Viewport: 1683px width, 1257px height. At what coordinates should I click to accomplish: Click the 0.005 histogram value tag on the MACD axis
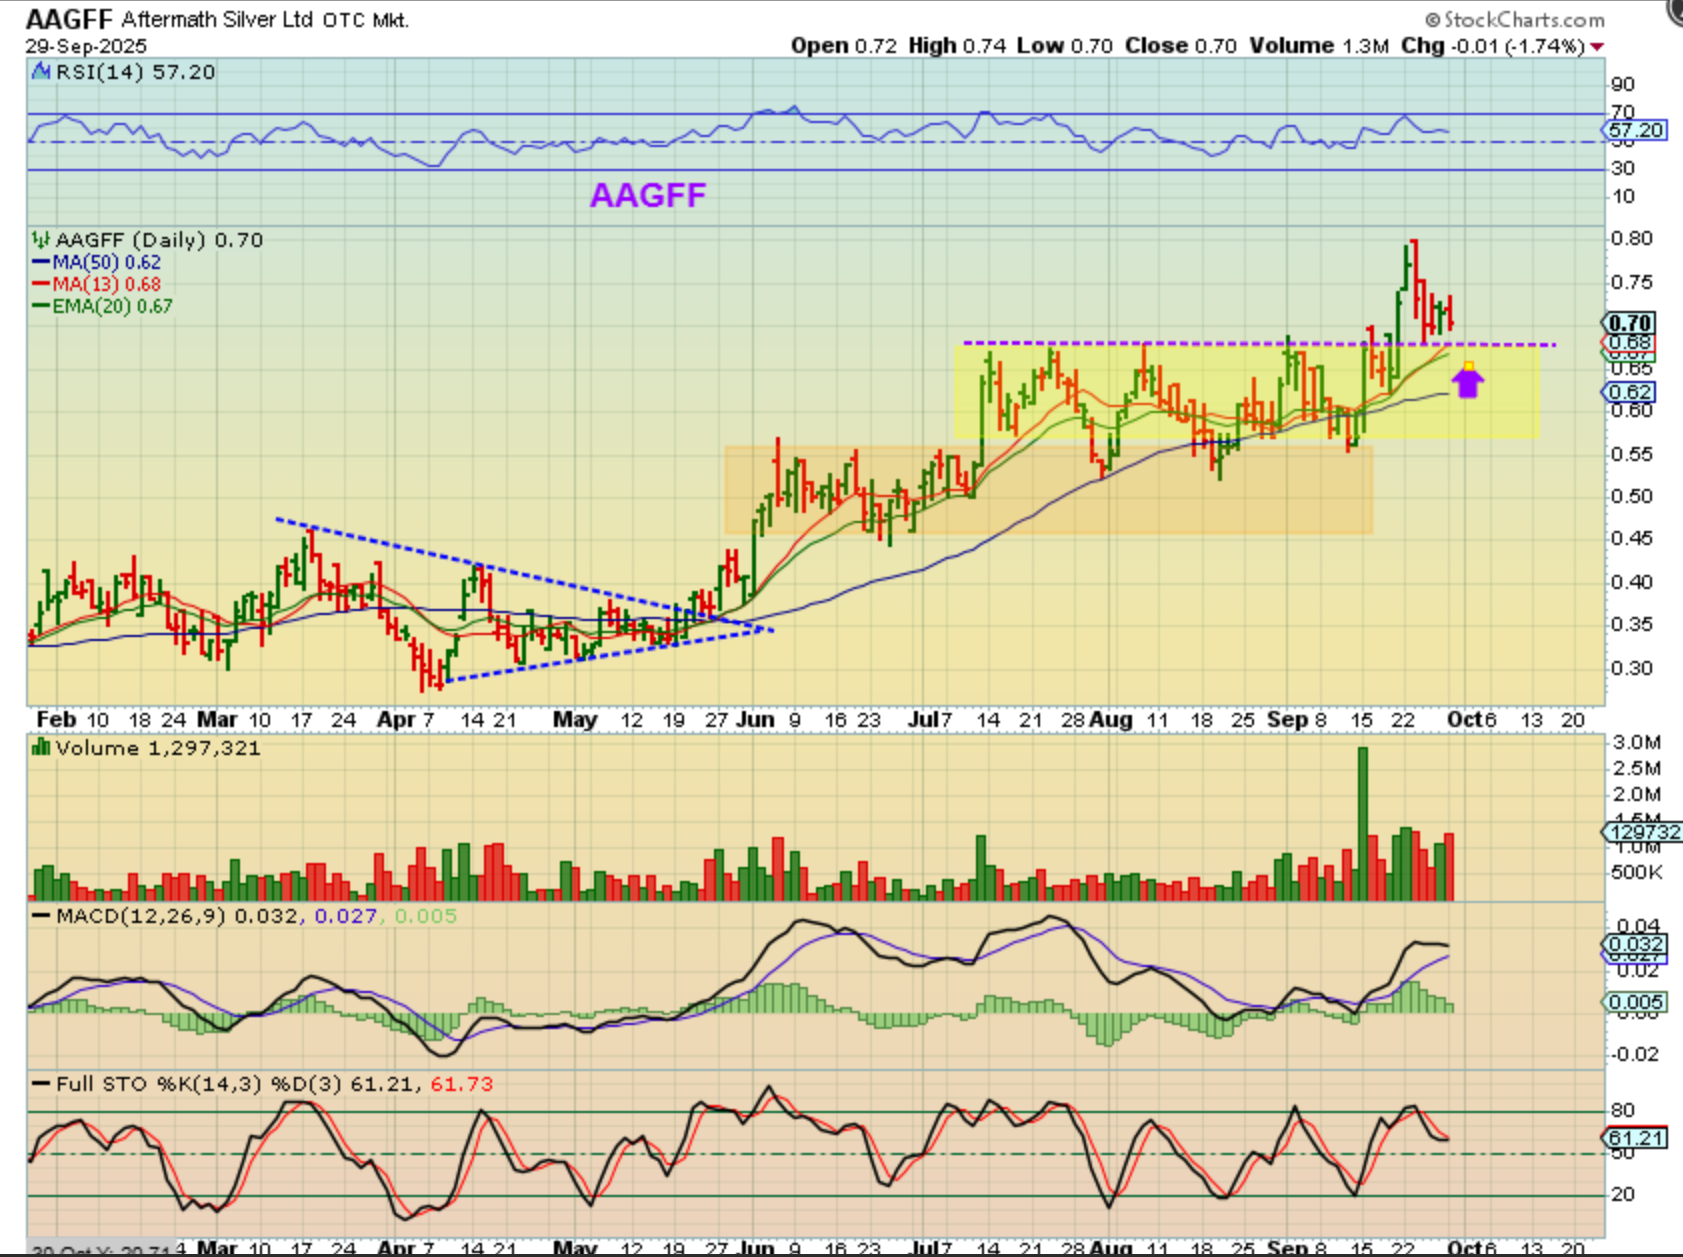pyautogui.click(x=1635, y=1002)
